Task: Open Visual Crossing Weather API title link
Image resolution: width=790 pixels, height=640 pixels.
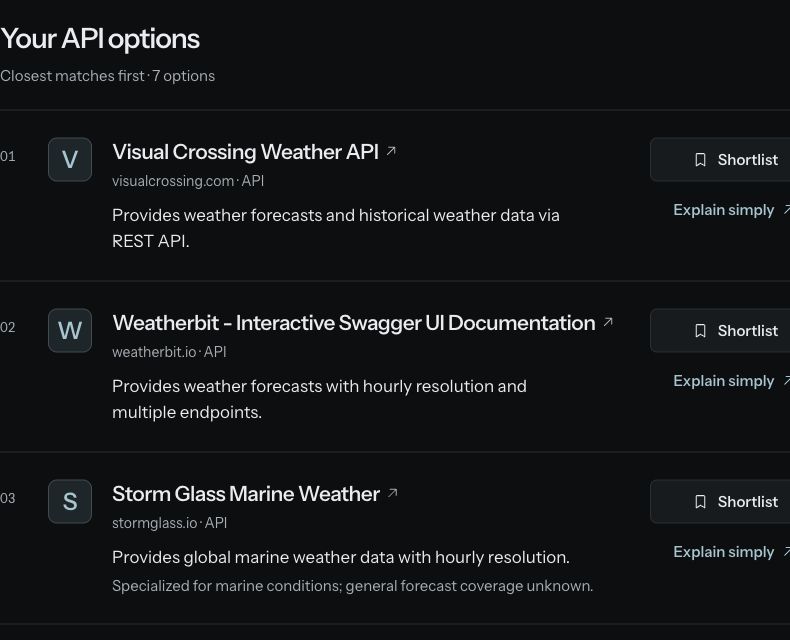Action: [245, 152]
